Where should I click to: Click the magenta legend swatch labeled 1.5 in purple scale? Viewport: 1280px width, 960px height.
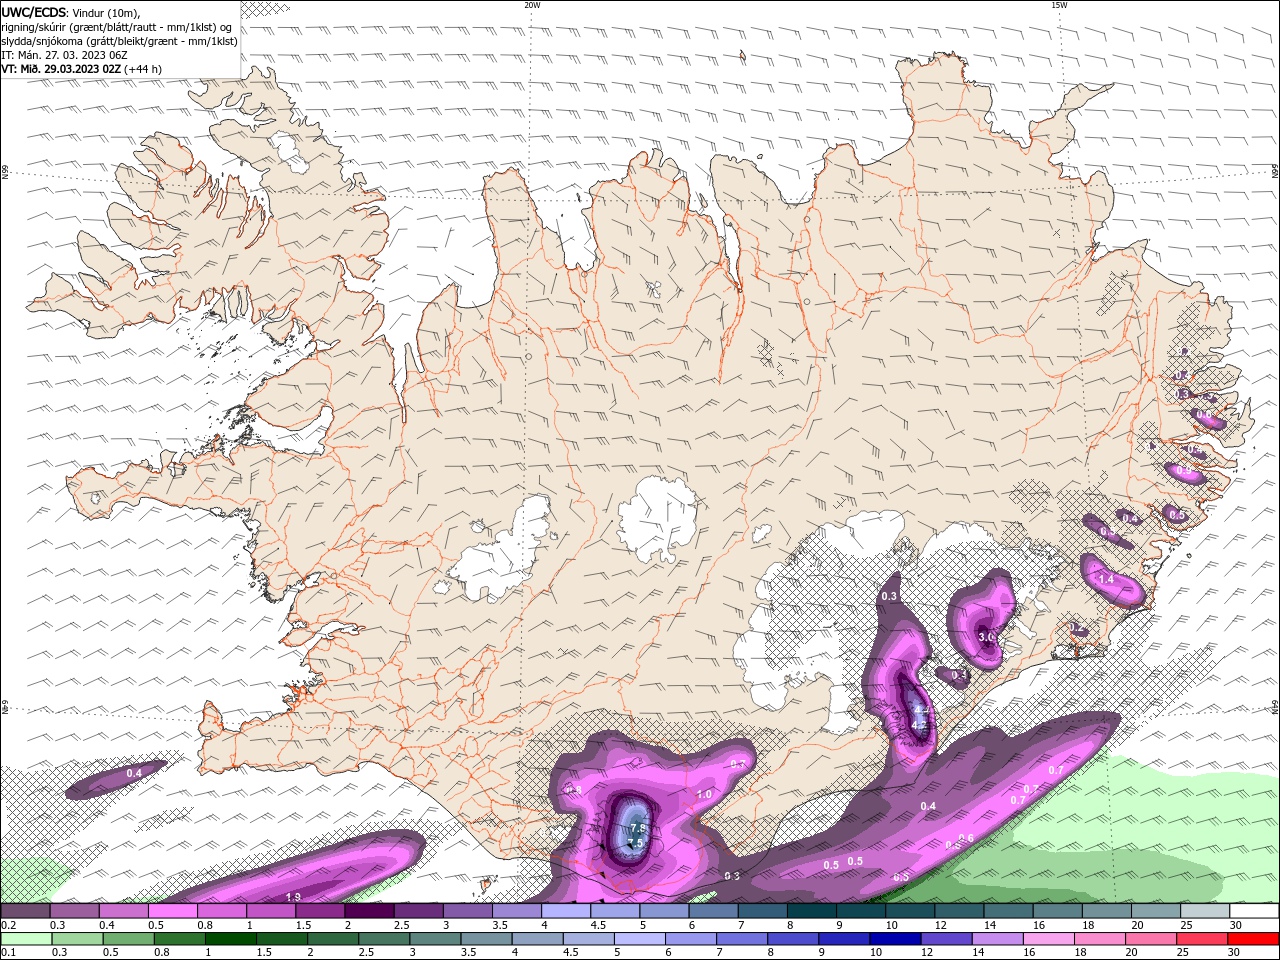tap(319, 911)
